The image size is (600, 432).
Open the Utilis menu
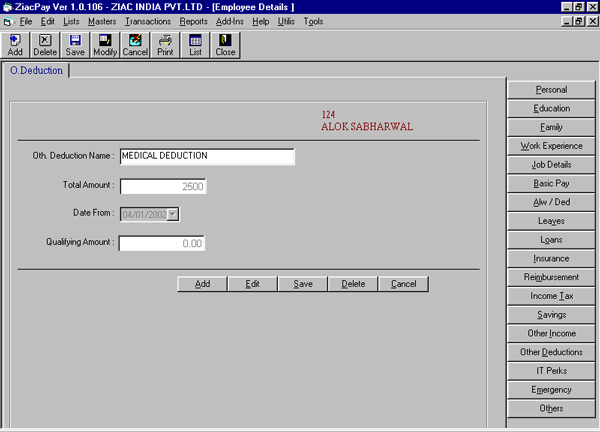tap(286, 21)
